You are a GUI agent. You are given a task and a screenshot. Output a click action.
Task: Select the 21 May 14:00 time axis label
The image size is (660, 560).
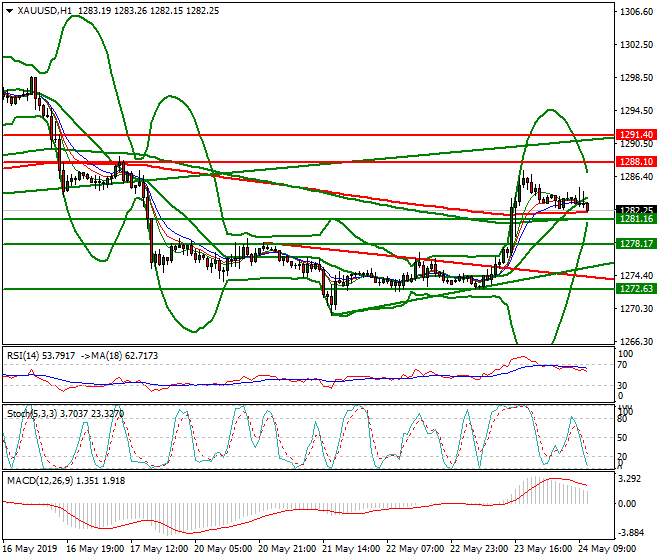[351, 549]
